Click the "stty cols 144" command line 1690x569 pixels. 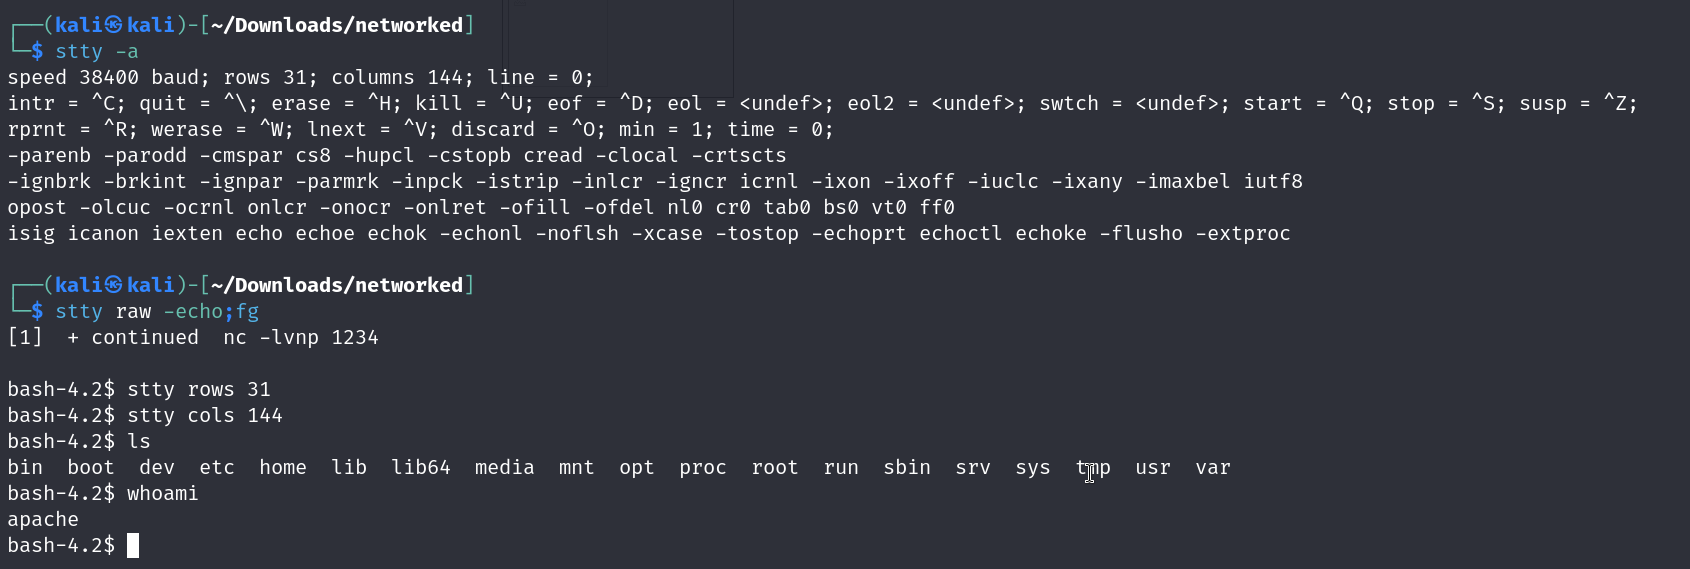205,415
